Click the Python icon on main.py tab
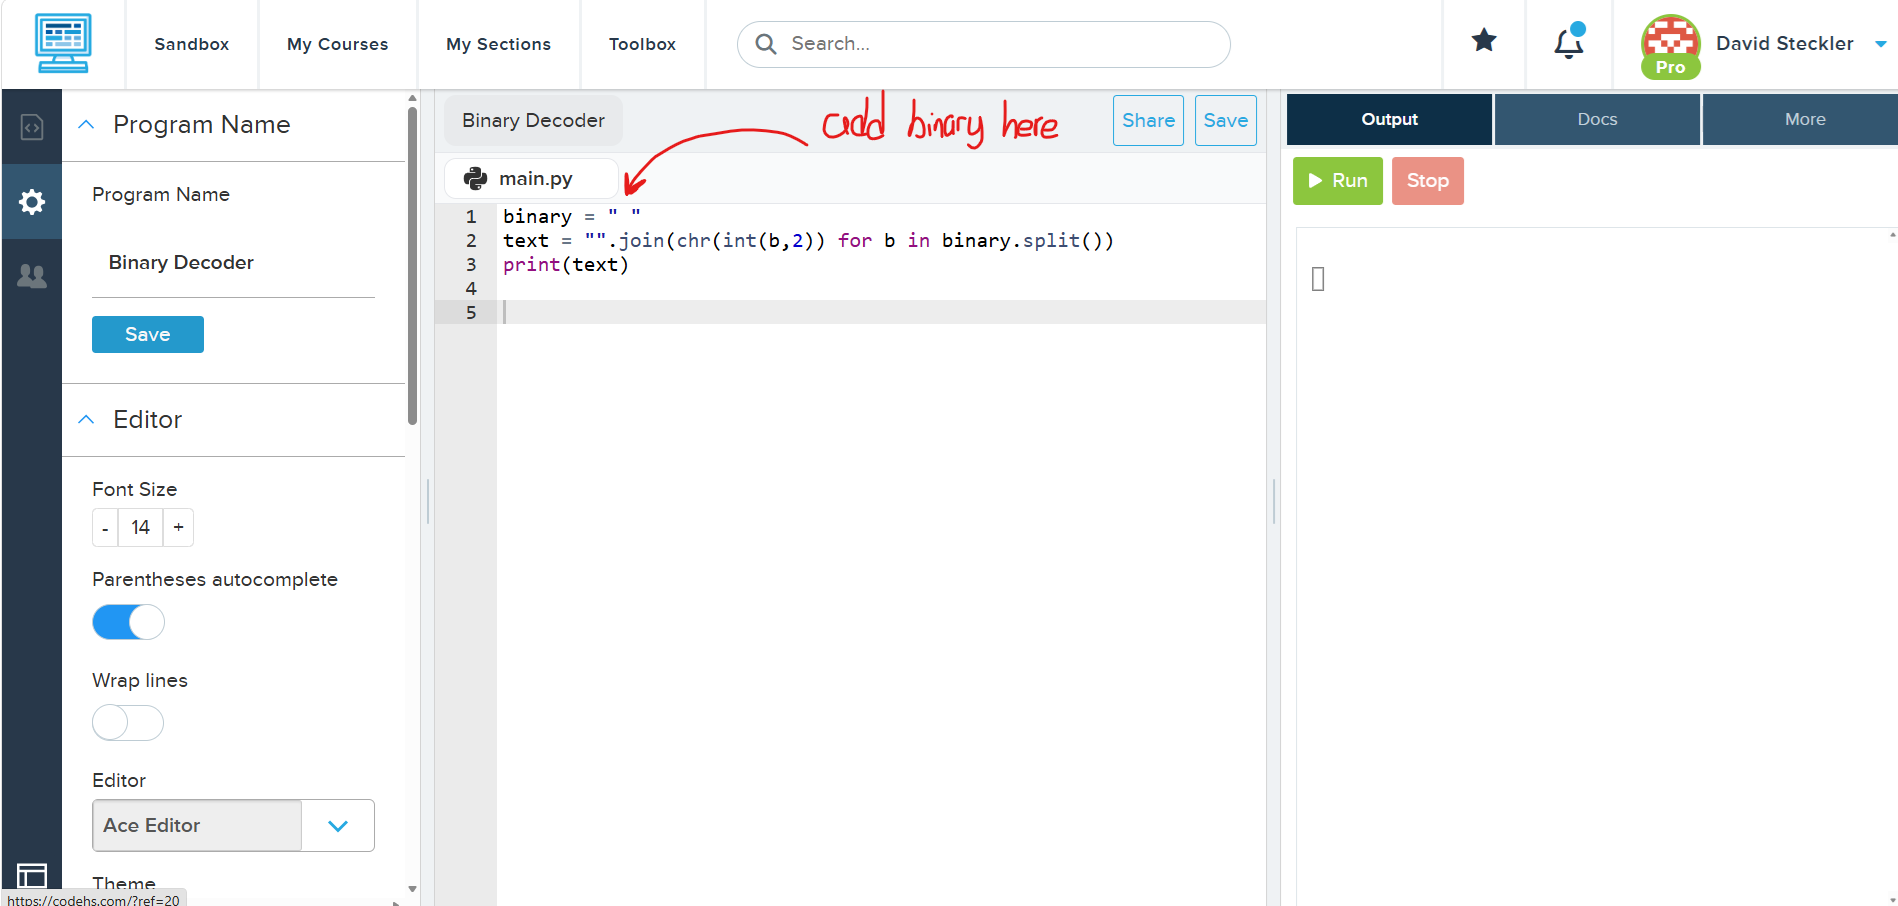1898x906 pixels. click(x=475, y=178)
